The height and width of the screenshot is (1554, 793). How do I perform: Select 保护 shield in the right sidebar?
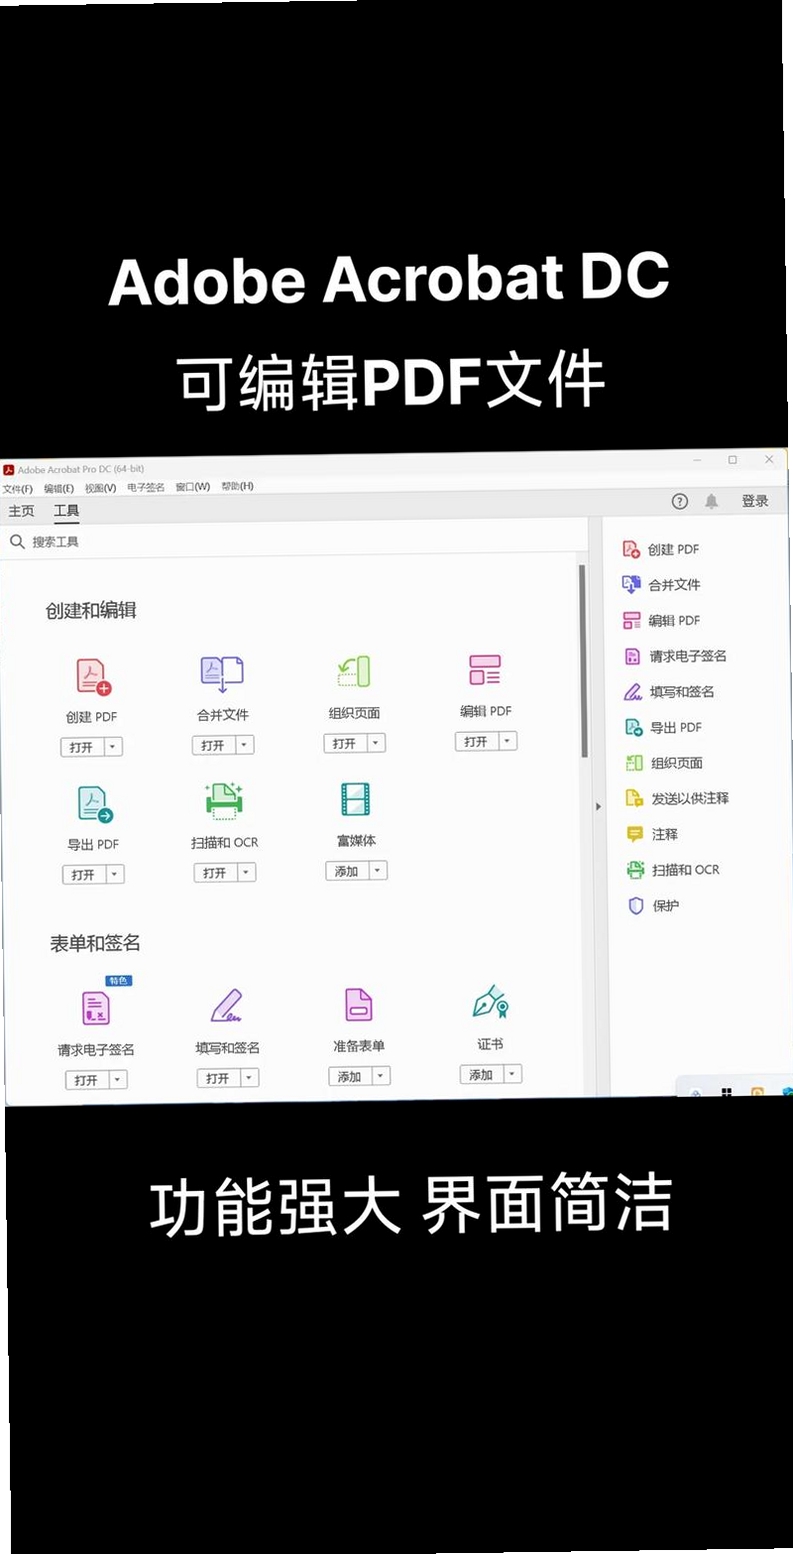pos(653,906)
